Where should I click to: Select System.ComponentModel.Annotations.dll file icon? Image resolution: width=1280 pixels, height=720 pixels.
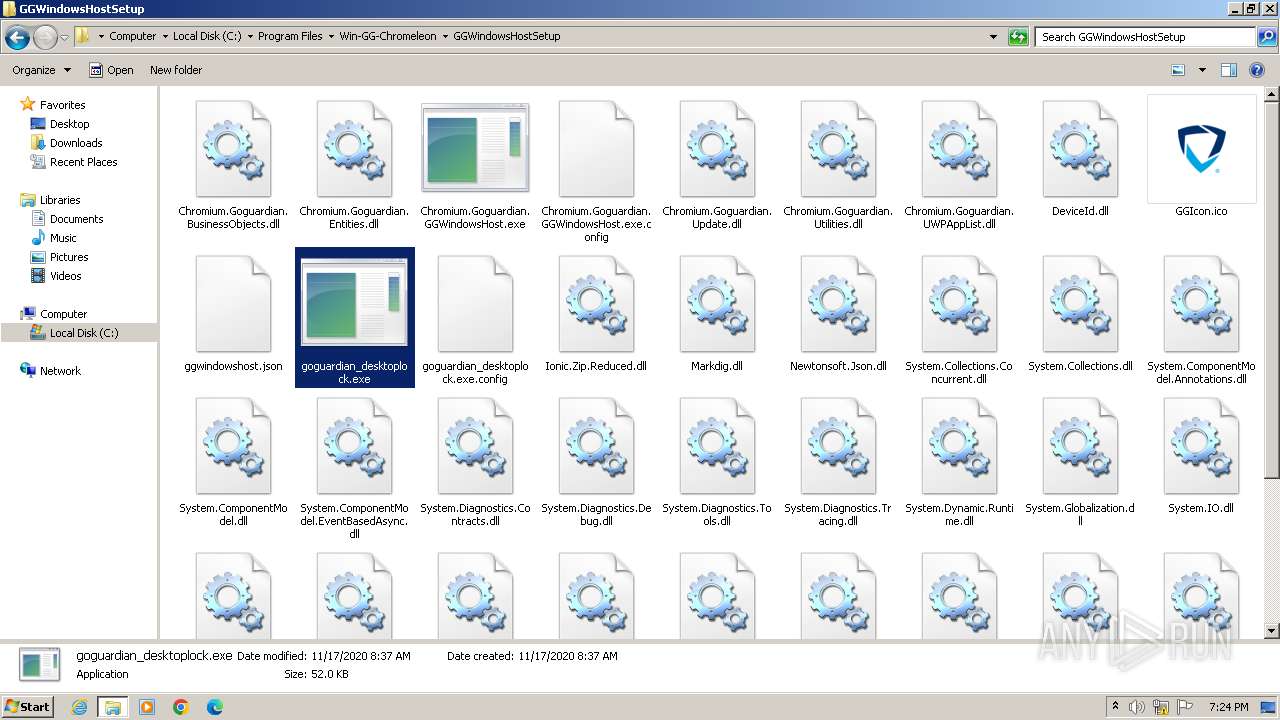(x=1201, y=303)
